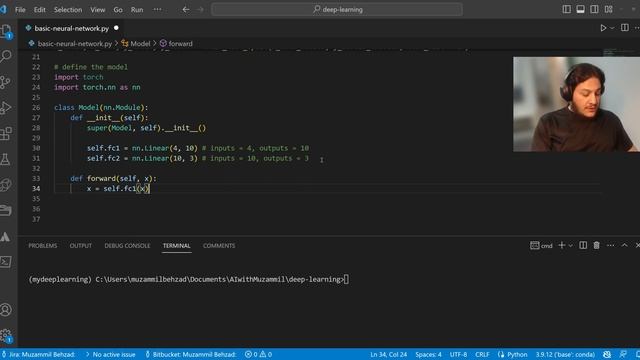
Task: Open the Run and Debug view
Action: point(5,108)
